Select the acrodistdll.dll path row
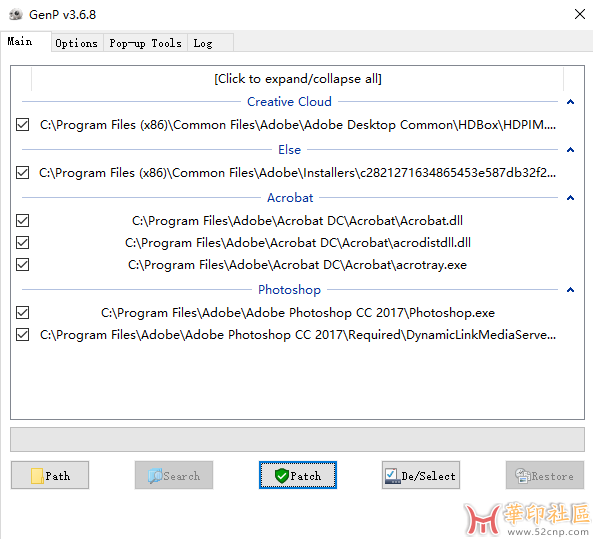Viewport: 593px width, 539px height. coord(298,242)
